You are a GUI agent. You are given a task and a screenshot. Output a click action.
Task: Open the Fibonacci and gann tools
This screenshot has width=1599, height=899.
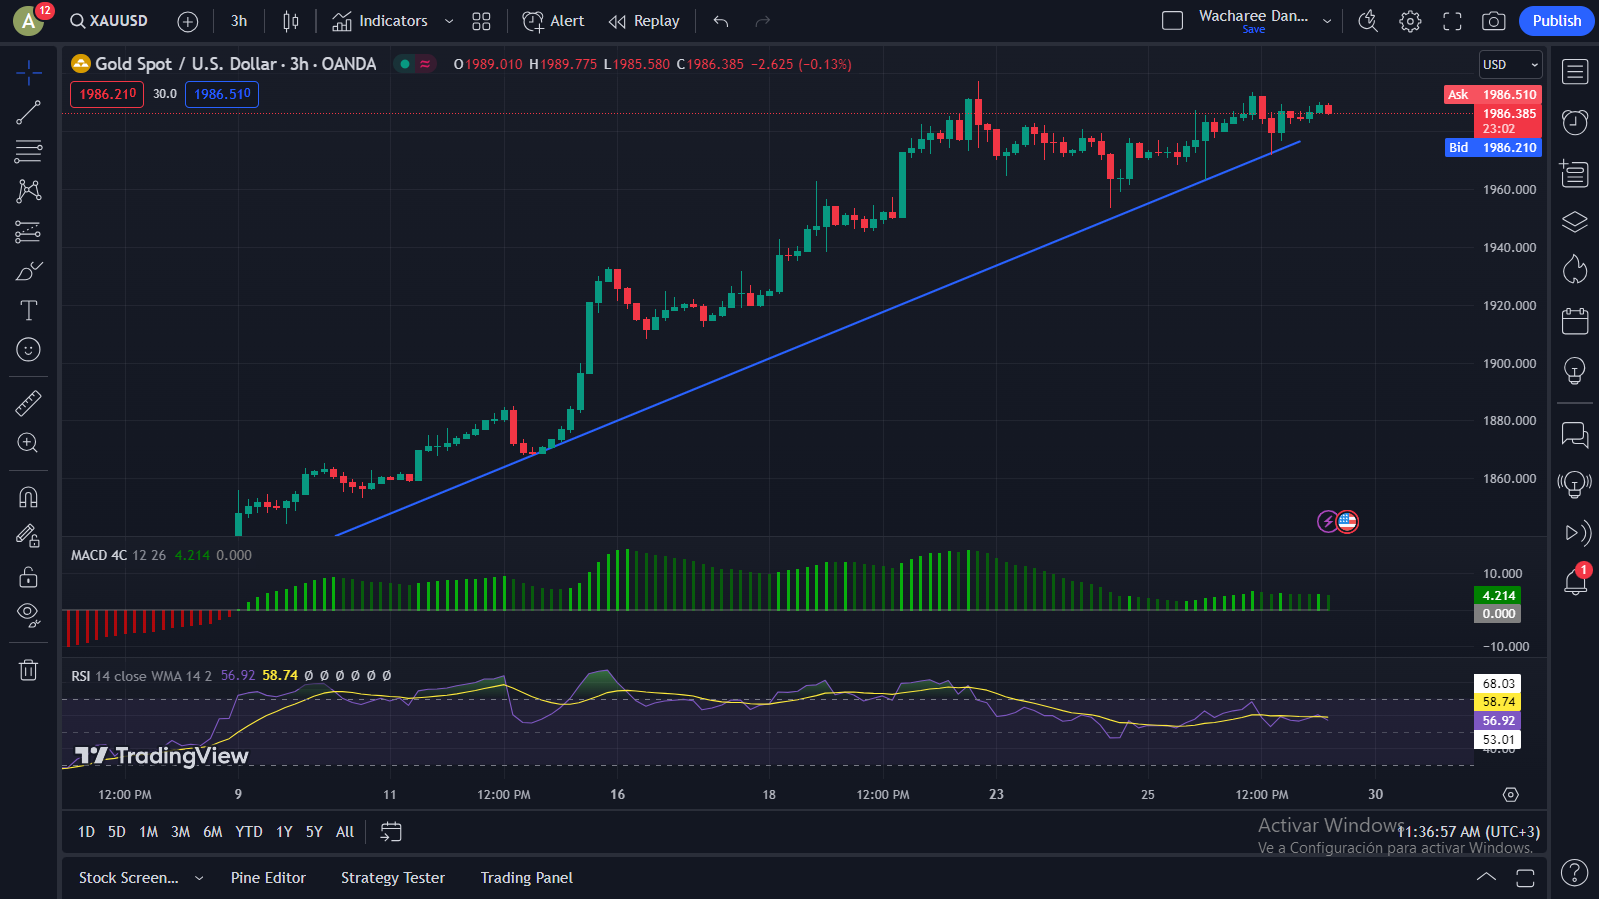pyautogui.click(x=28, y=152)
